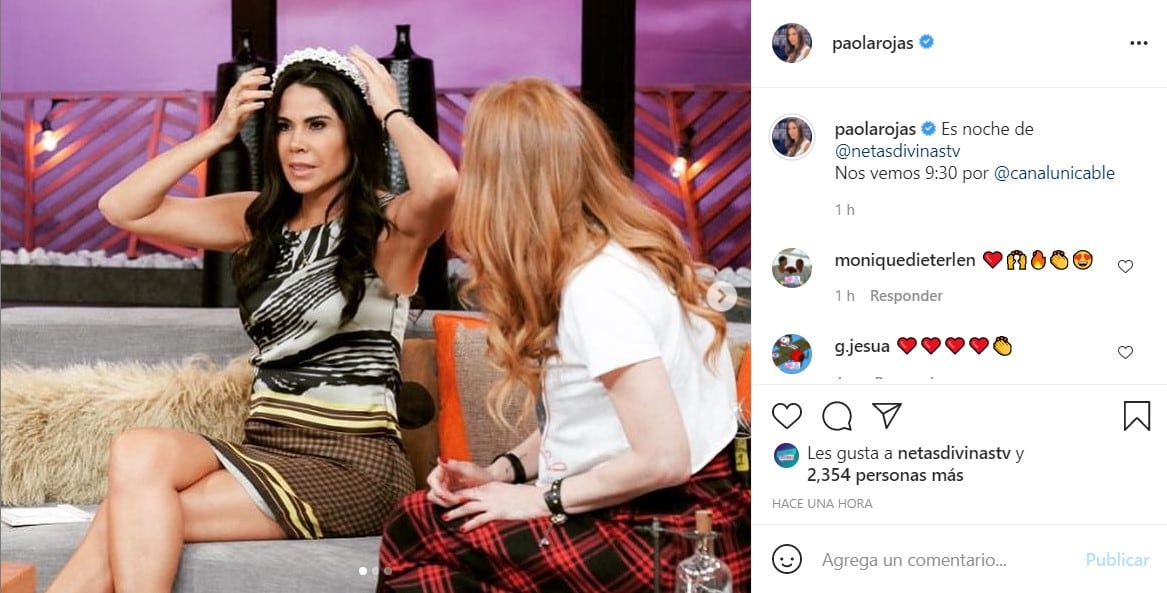Open the three-dot options menu
The height and width of the screenshot is (593, 1167).
point(1139,43)
